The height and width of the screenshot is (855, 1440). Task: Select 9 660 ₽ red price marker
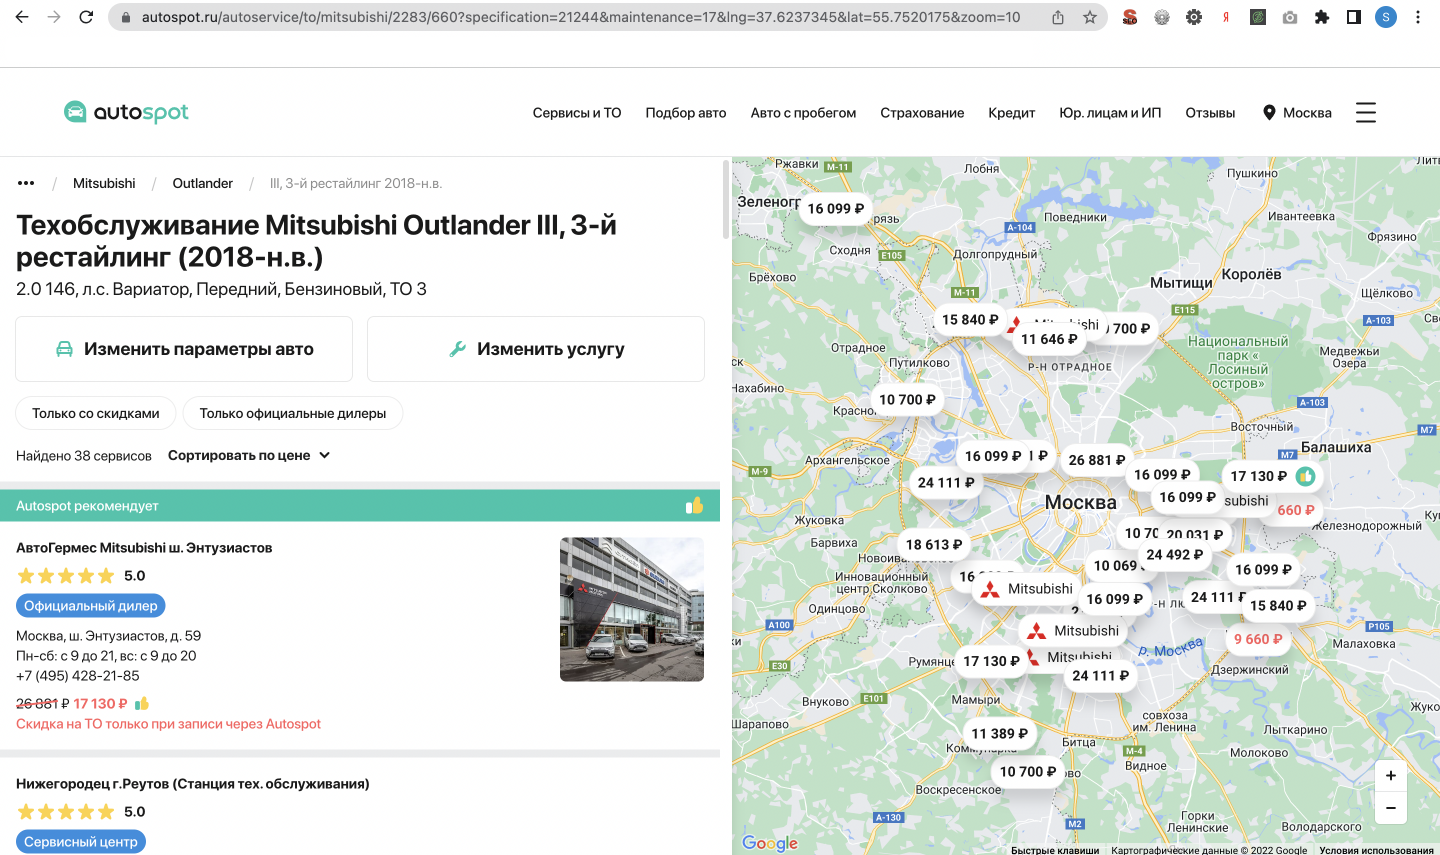point(1258,639)
